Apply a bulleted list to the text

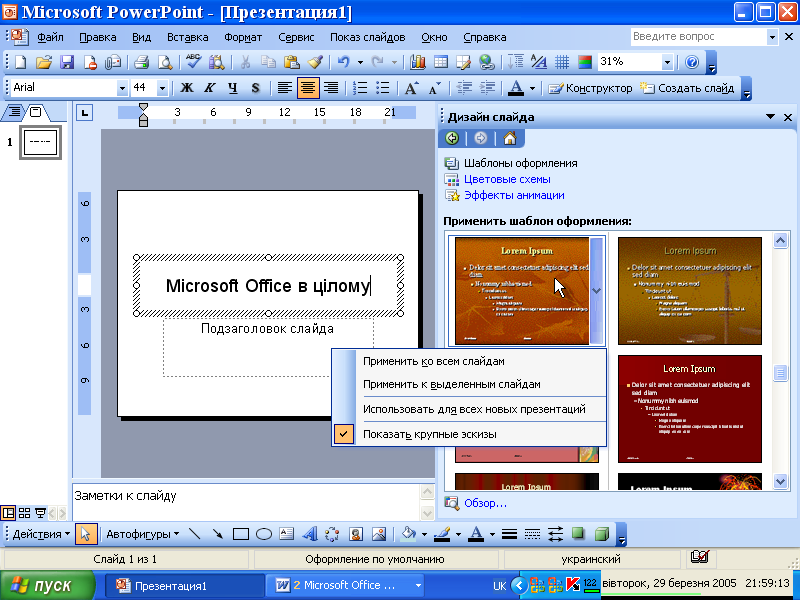coord(383,88)
